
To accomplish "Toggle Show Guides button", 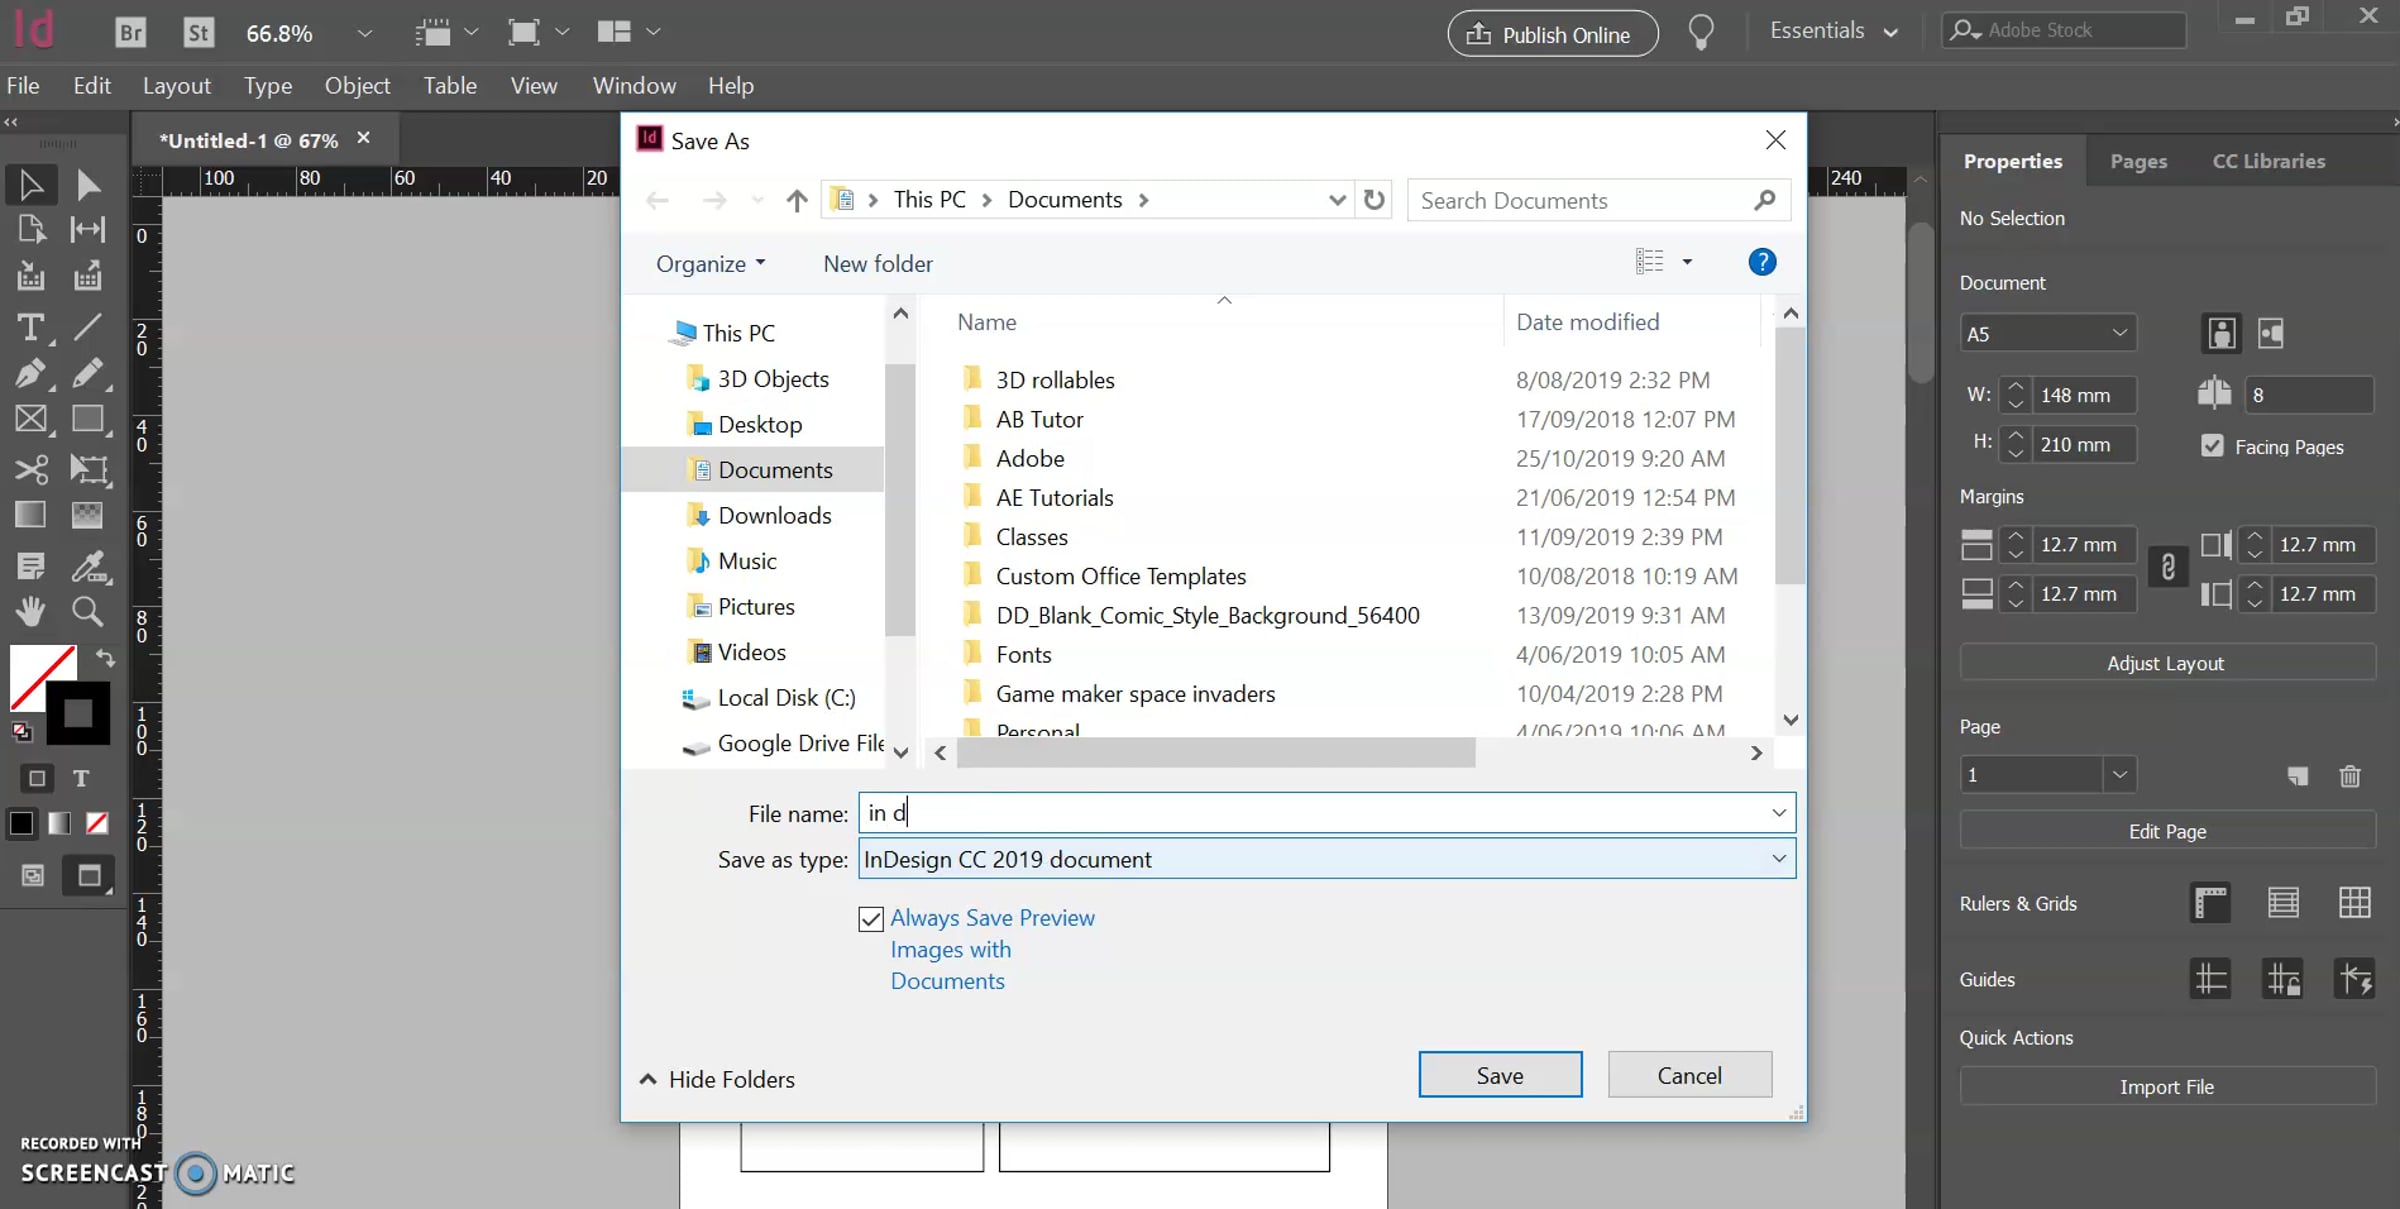I will [2211, 979].
